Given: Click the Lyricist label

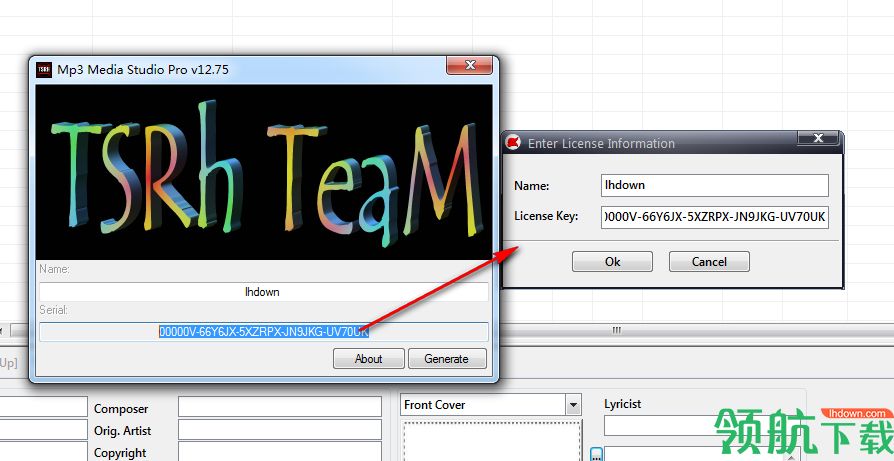Looking at the screenshot, I should coord(623,404).
